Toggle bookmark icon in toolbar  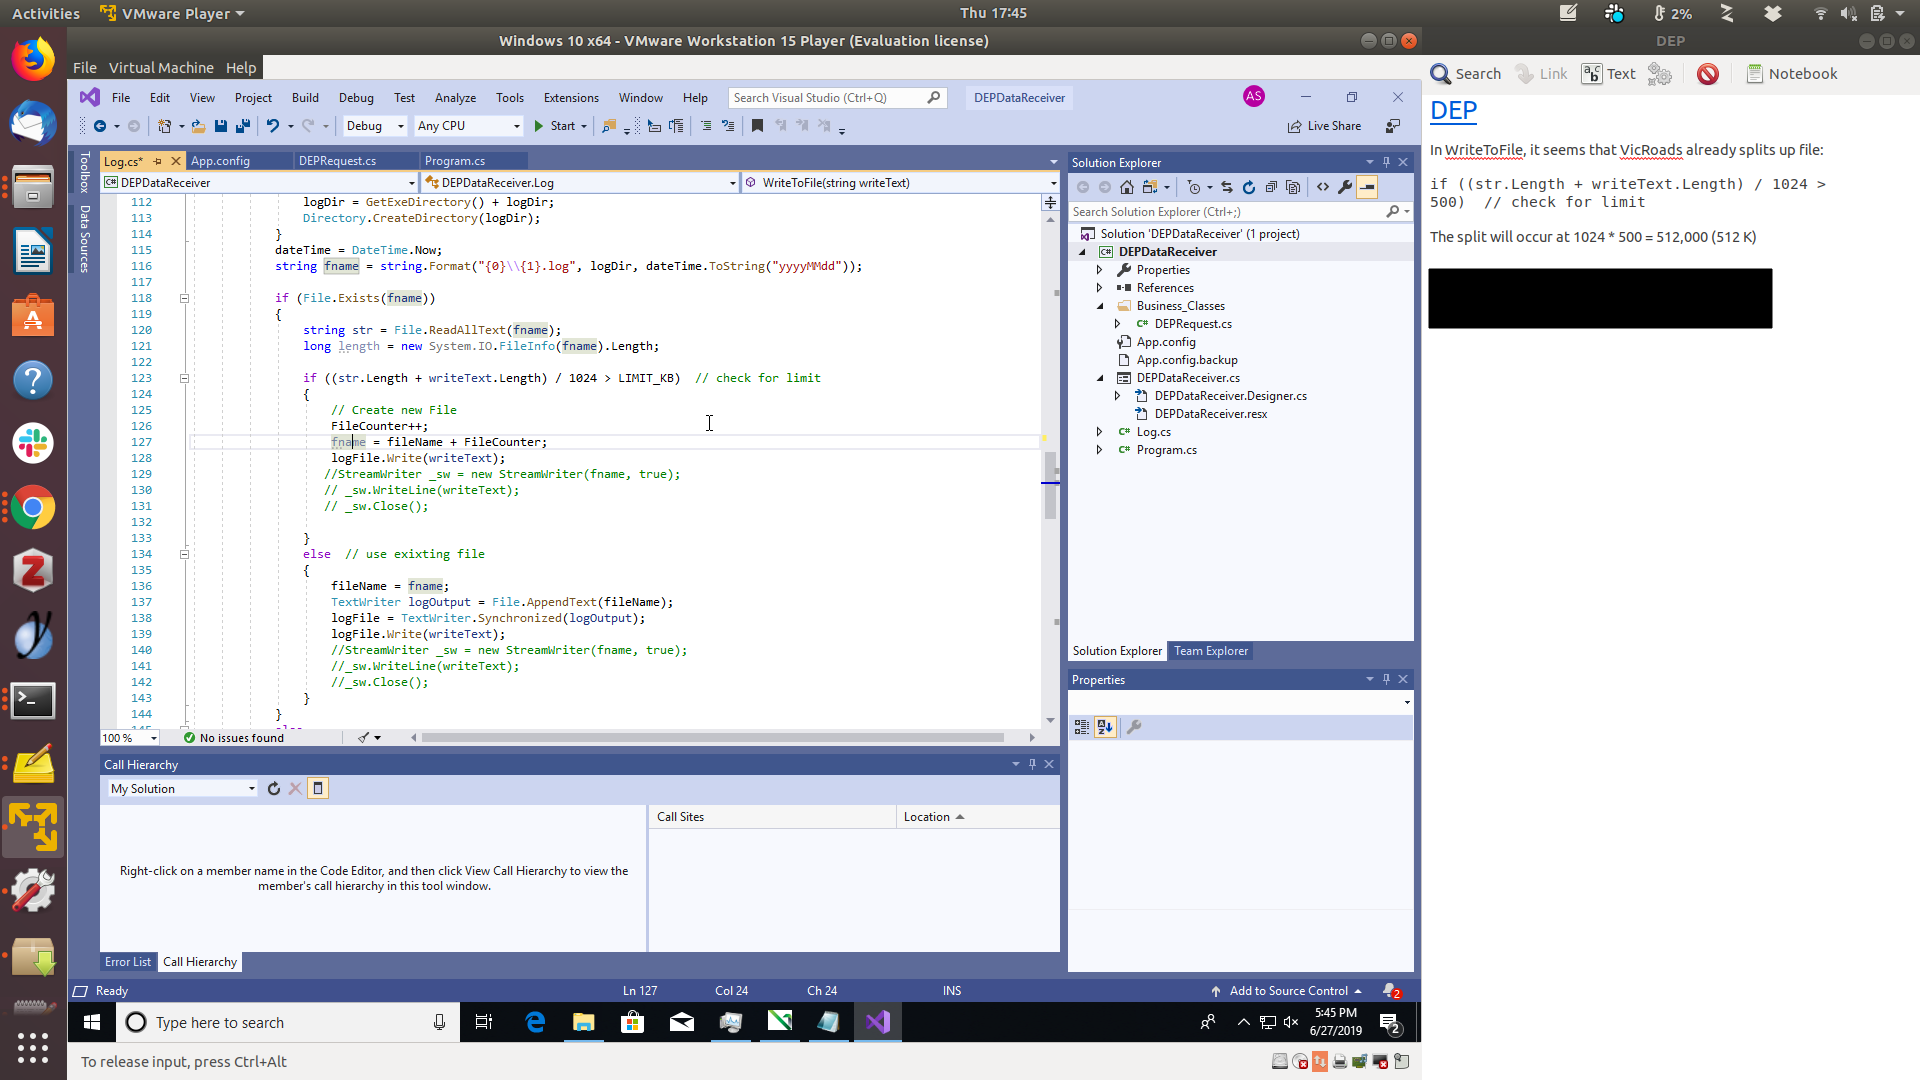coord(757,126)
